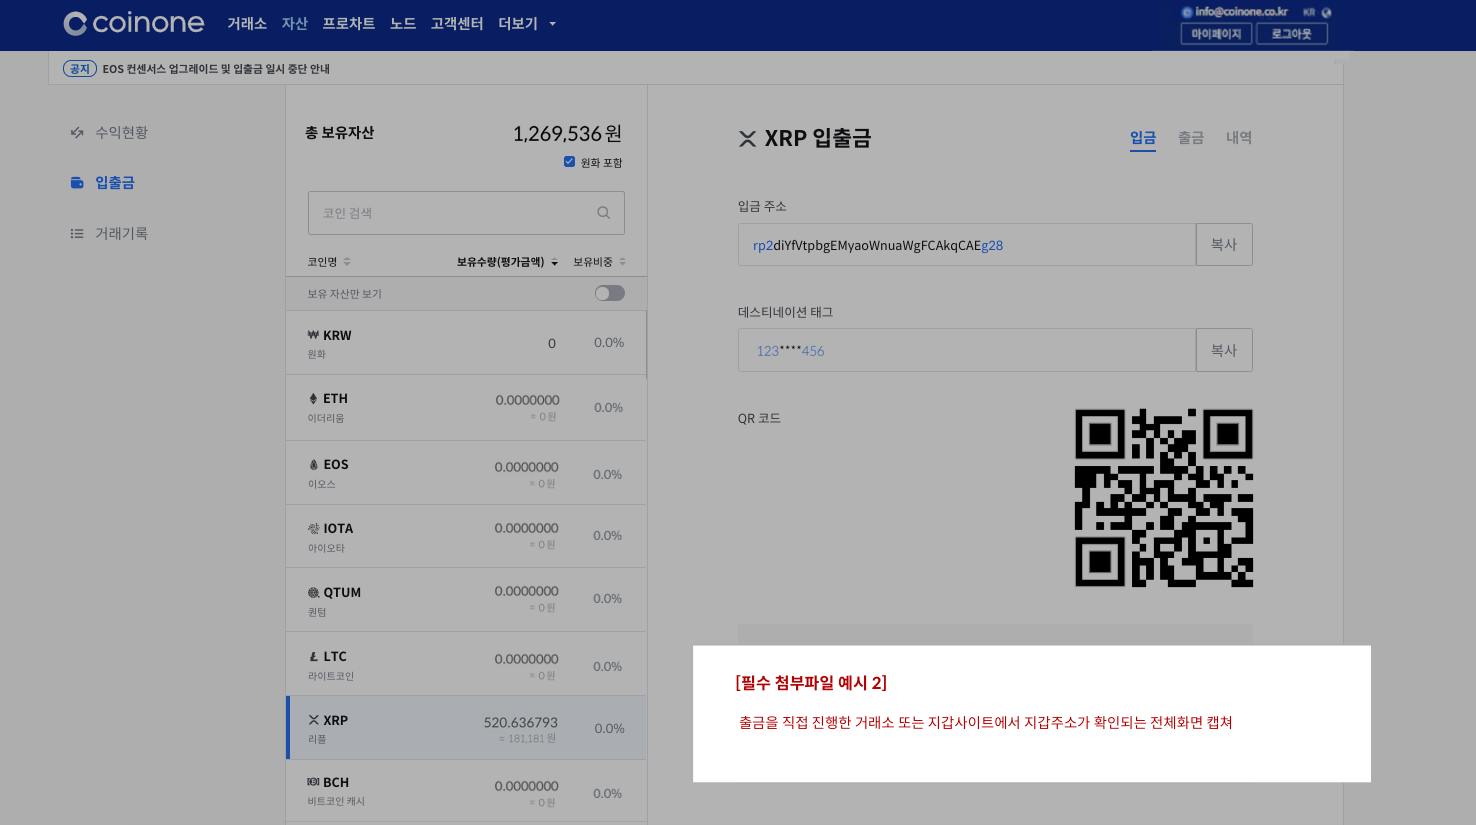Scan the XRP QR code image
Viewport: 1476px width, 825px height.
click(x=1164, y=496)
